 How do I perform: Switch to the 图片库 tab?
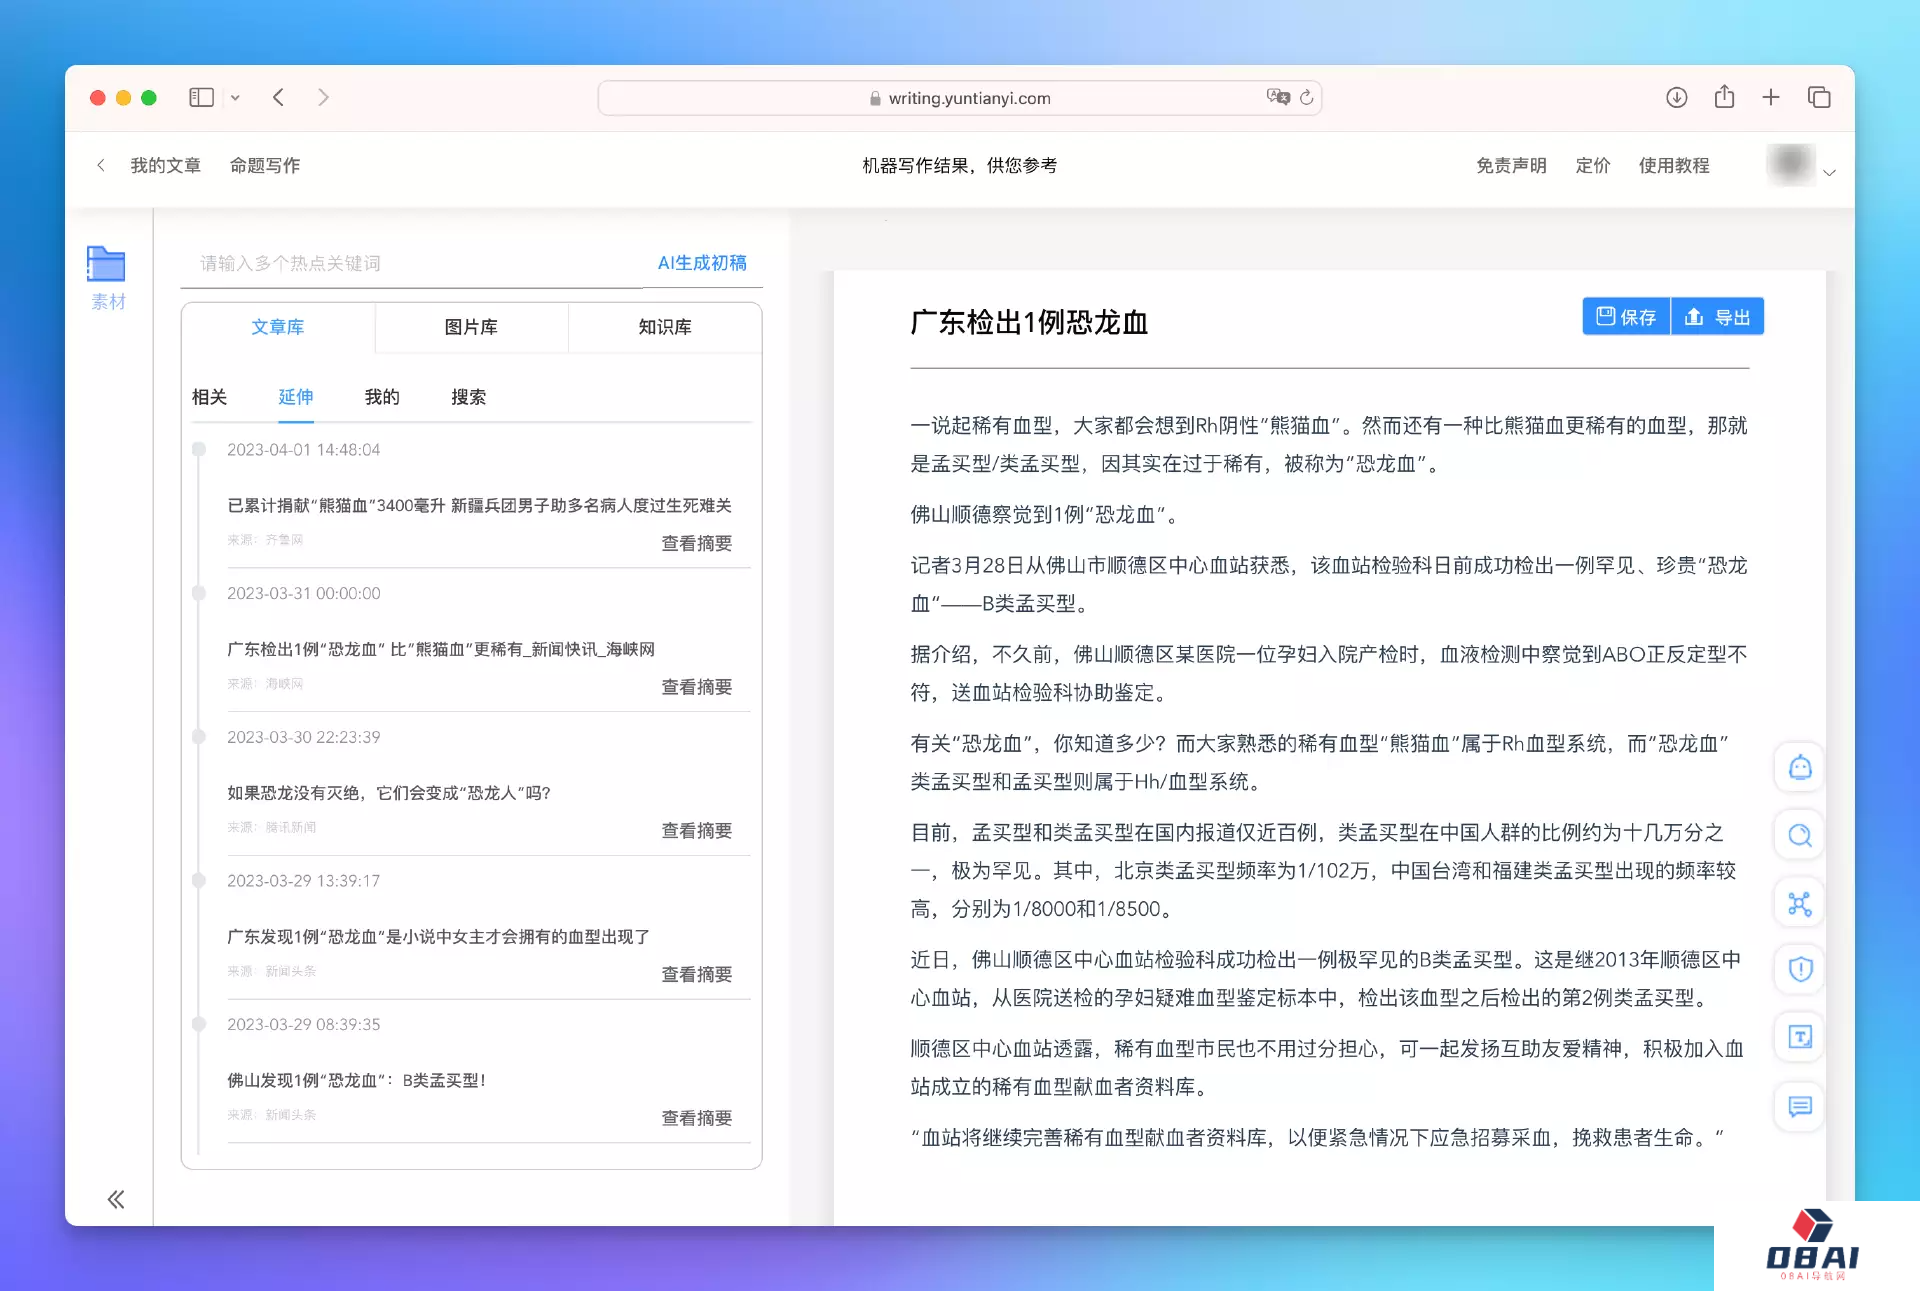(x=471, y=327)
